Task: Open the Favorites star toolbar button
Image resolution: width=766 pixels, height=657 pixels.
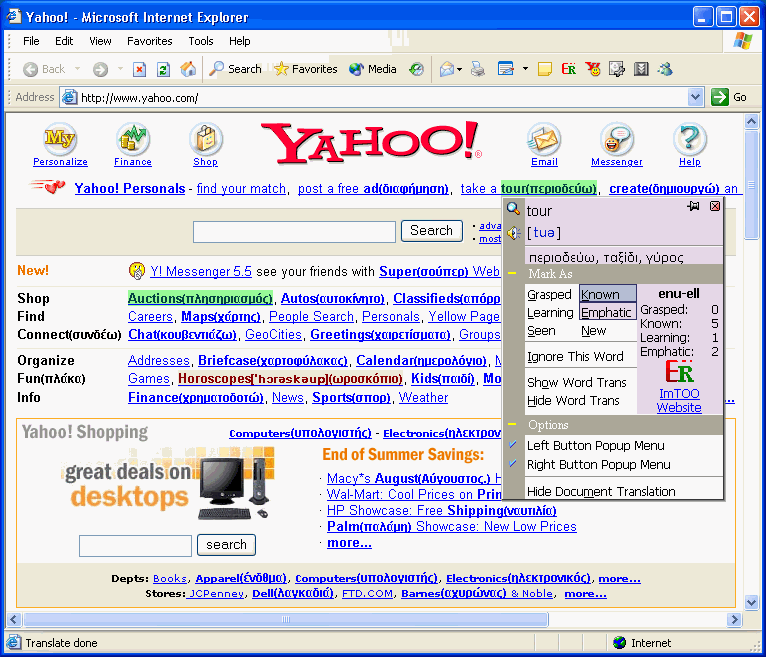Action: 305,69
